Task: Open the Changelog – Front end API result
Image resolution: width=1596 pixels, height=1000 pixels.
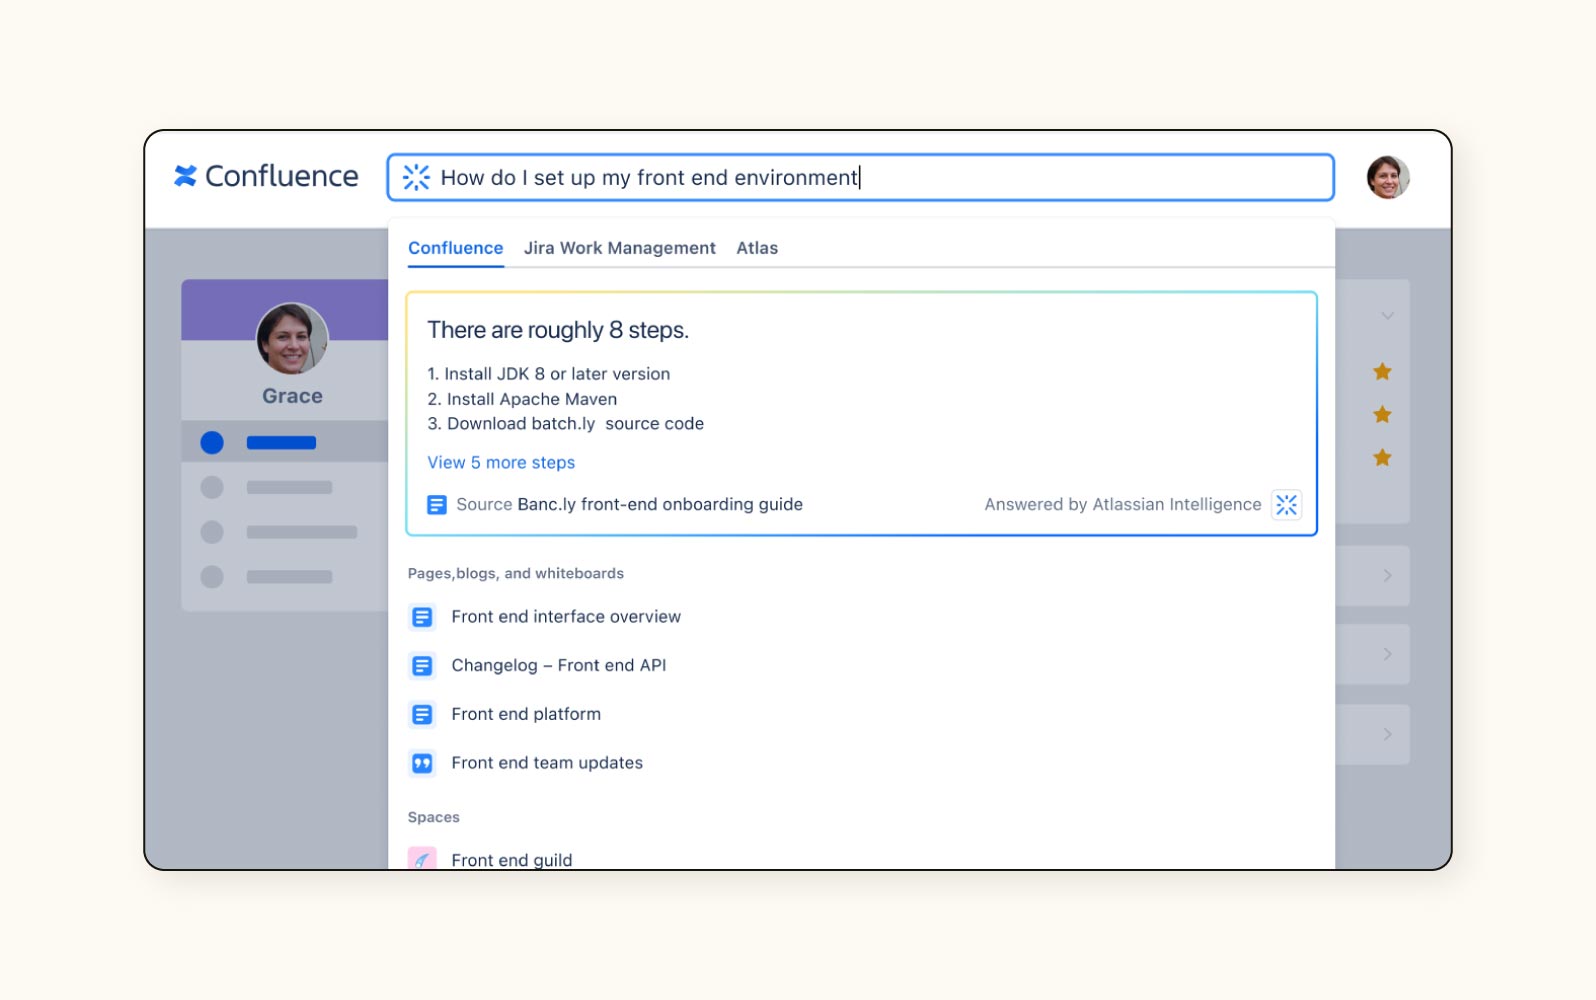Action: [558, 665]
